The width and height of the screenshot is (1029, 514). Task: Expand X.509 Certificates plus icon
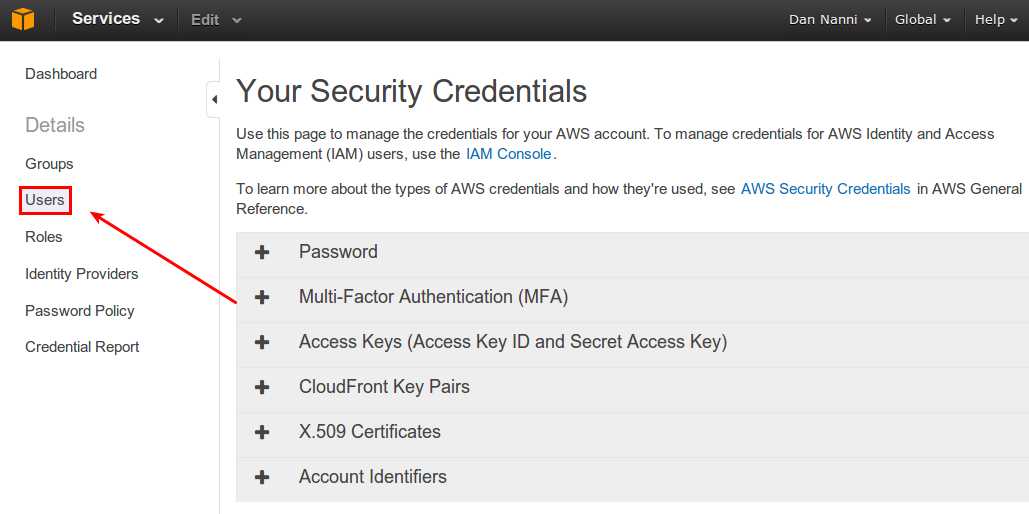(x=262, y=432)
